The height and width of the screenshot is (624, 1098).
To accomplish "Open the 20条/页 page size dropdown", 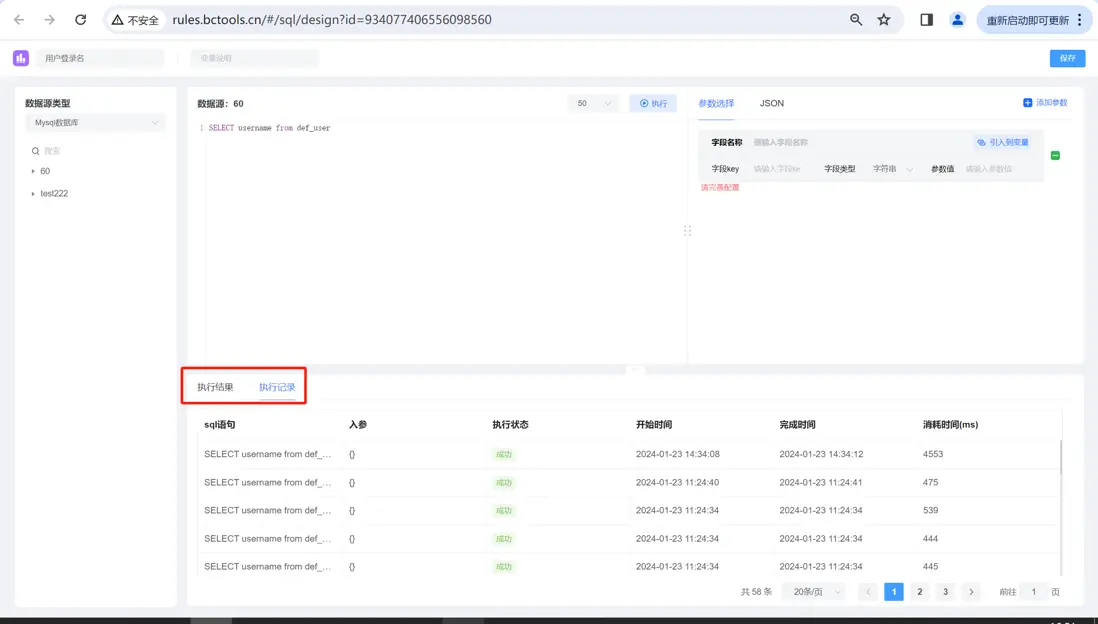I will [813, 592].
